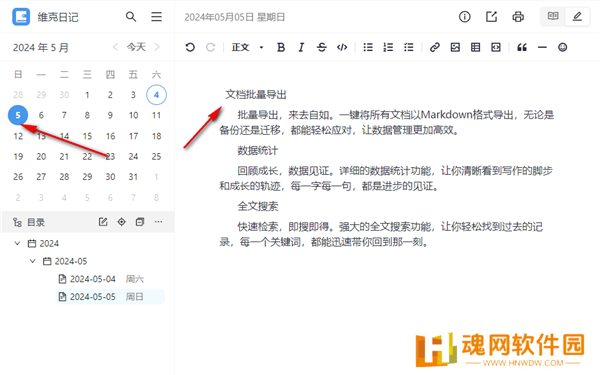The image size is (600, 375).
Task: Insert a hyperlink via link icon
Action: [434, 47]
